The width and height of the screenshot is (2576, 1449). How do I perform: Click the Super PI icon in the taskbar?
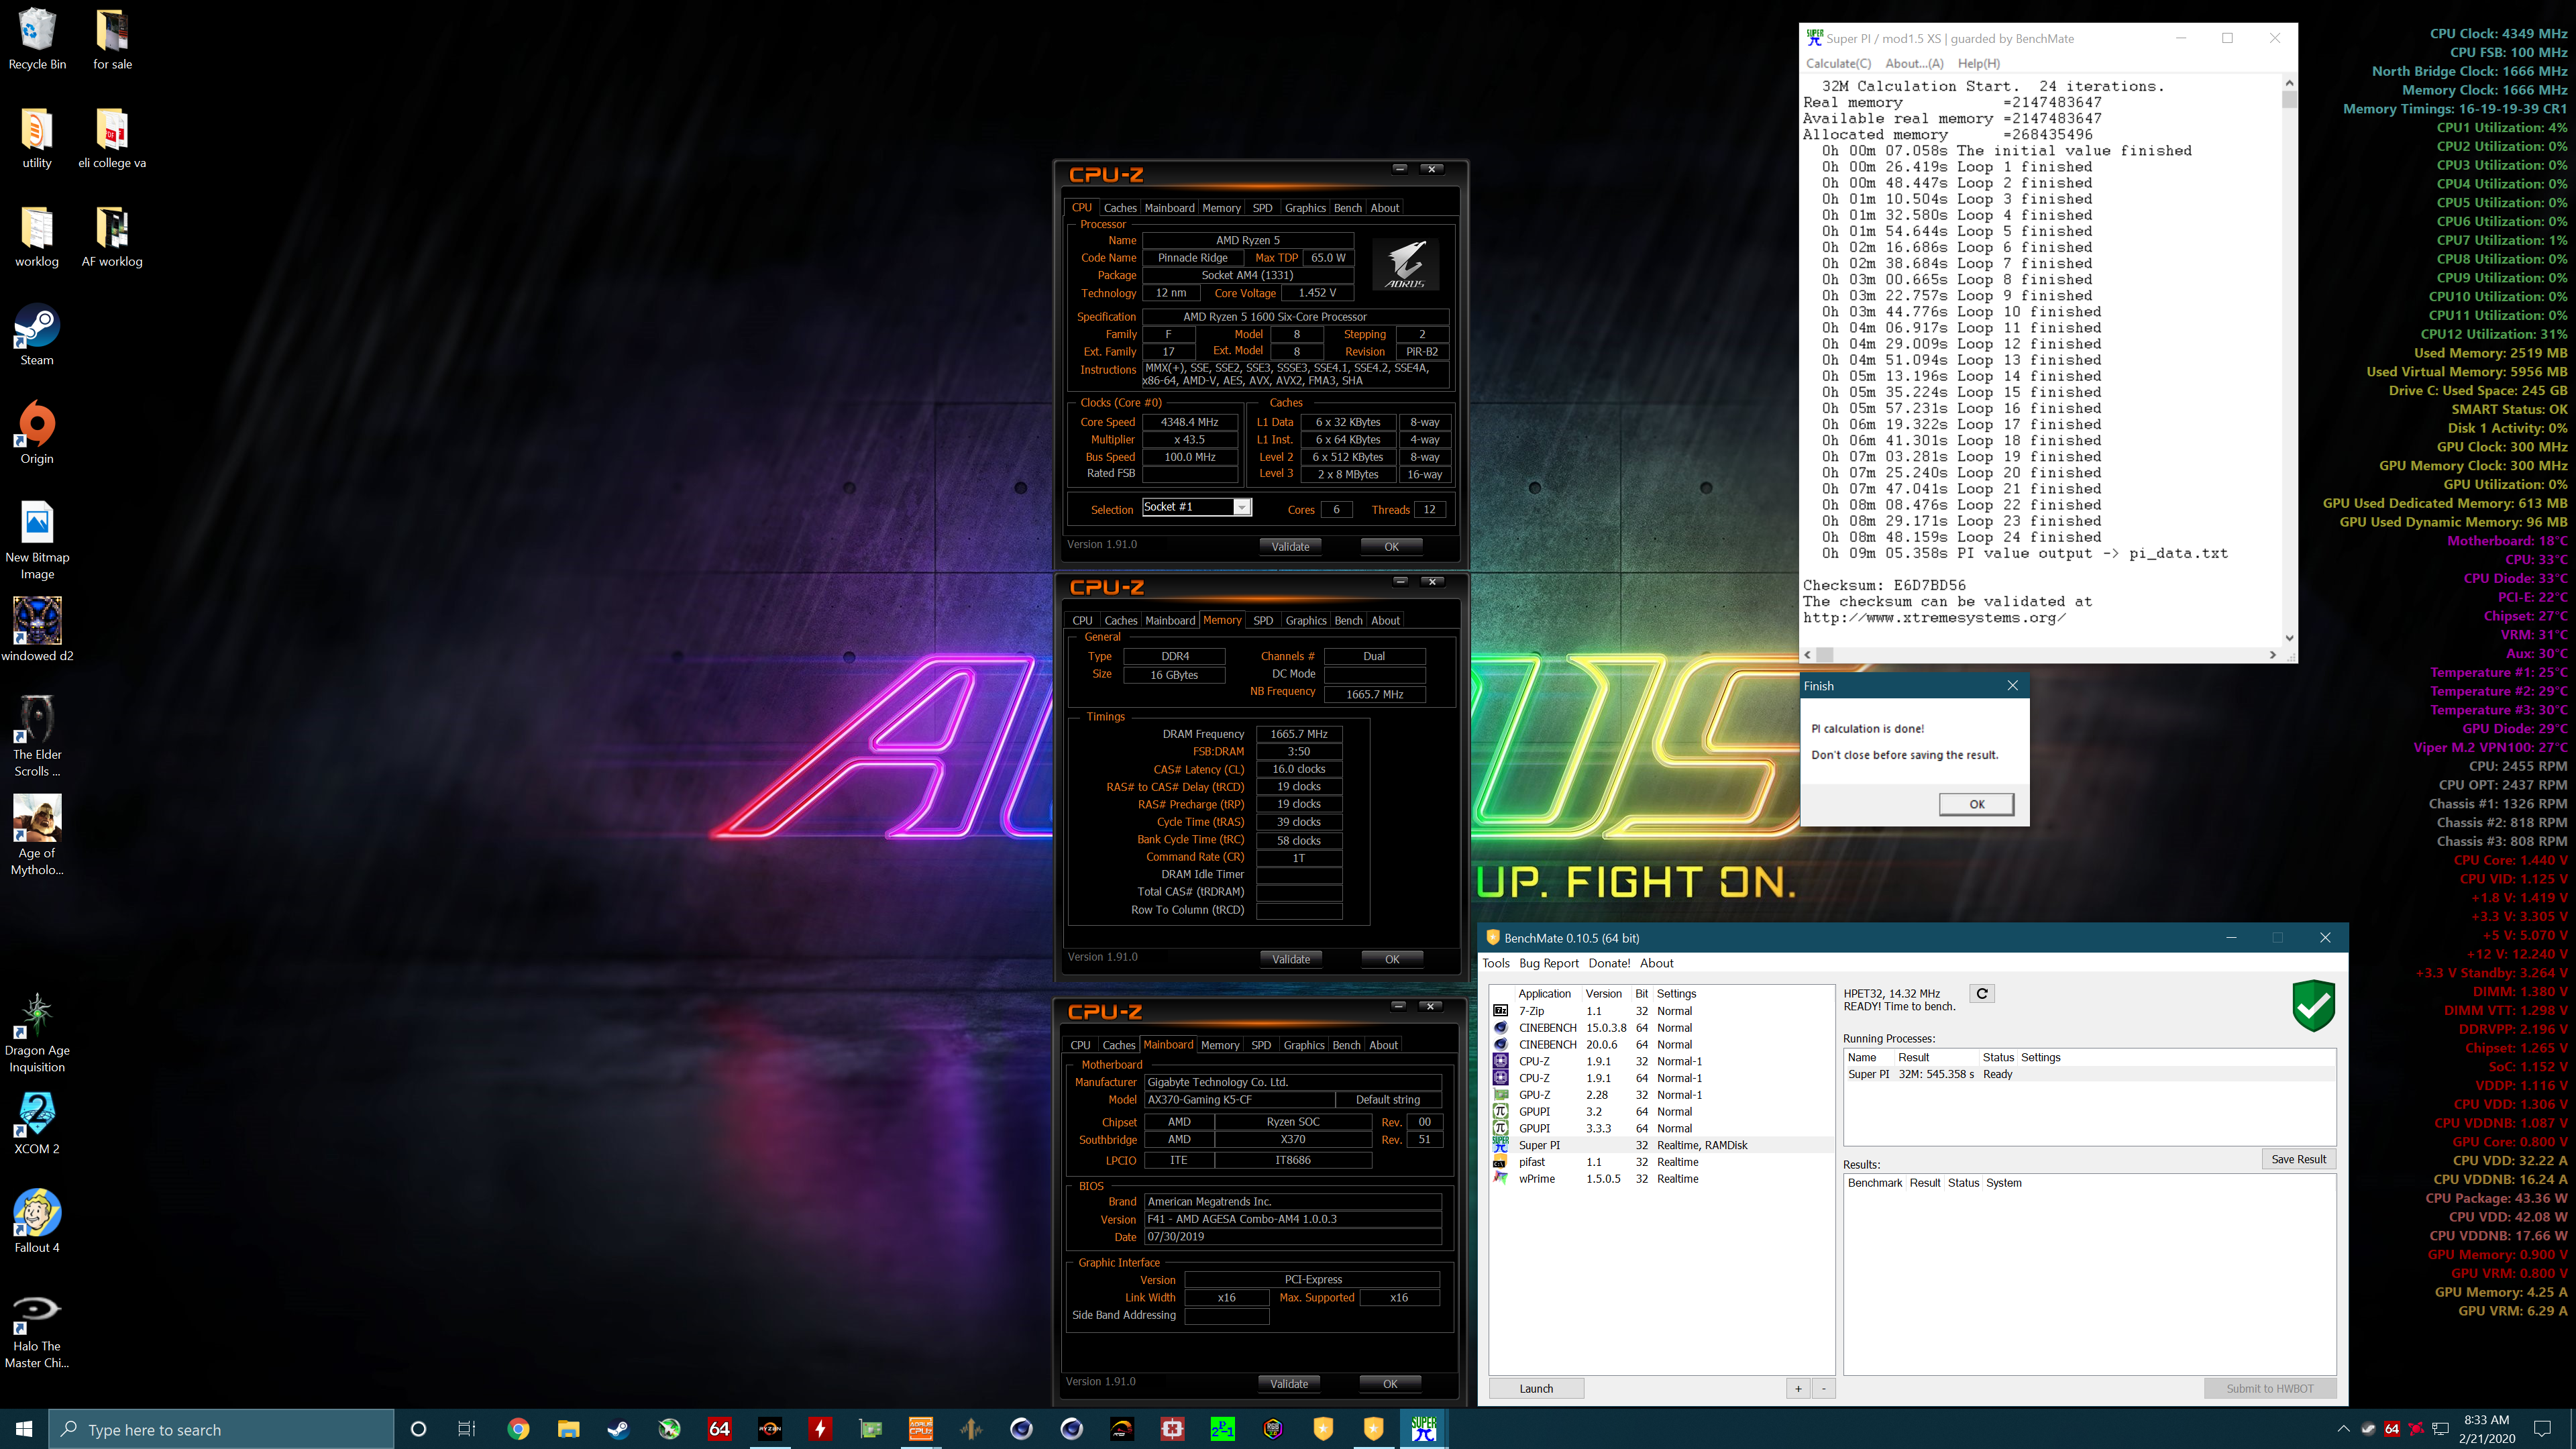point(1424,1429)
